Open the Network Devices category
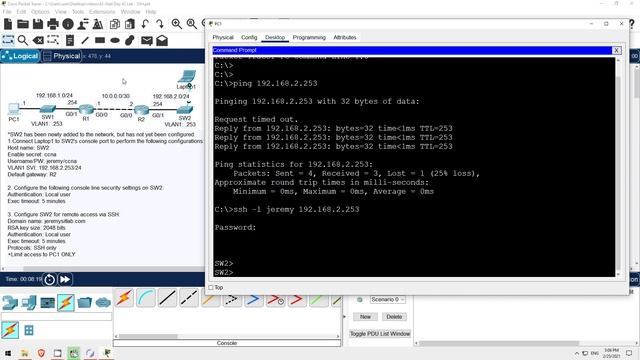Screen dimensions: 640x360 pos(10,303)
